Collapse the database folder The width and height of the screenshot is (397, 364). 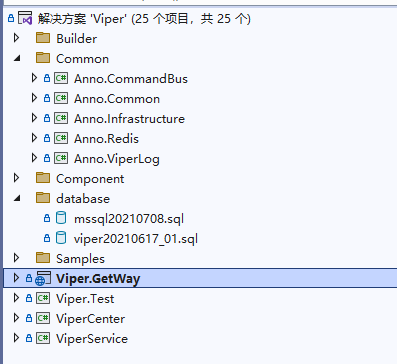(17, 199)
